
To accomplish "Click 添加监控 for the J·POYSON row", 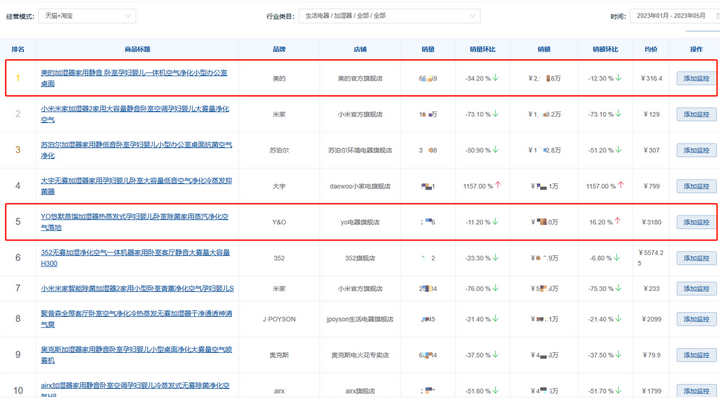I will pos(696,319).
